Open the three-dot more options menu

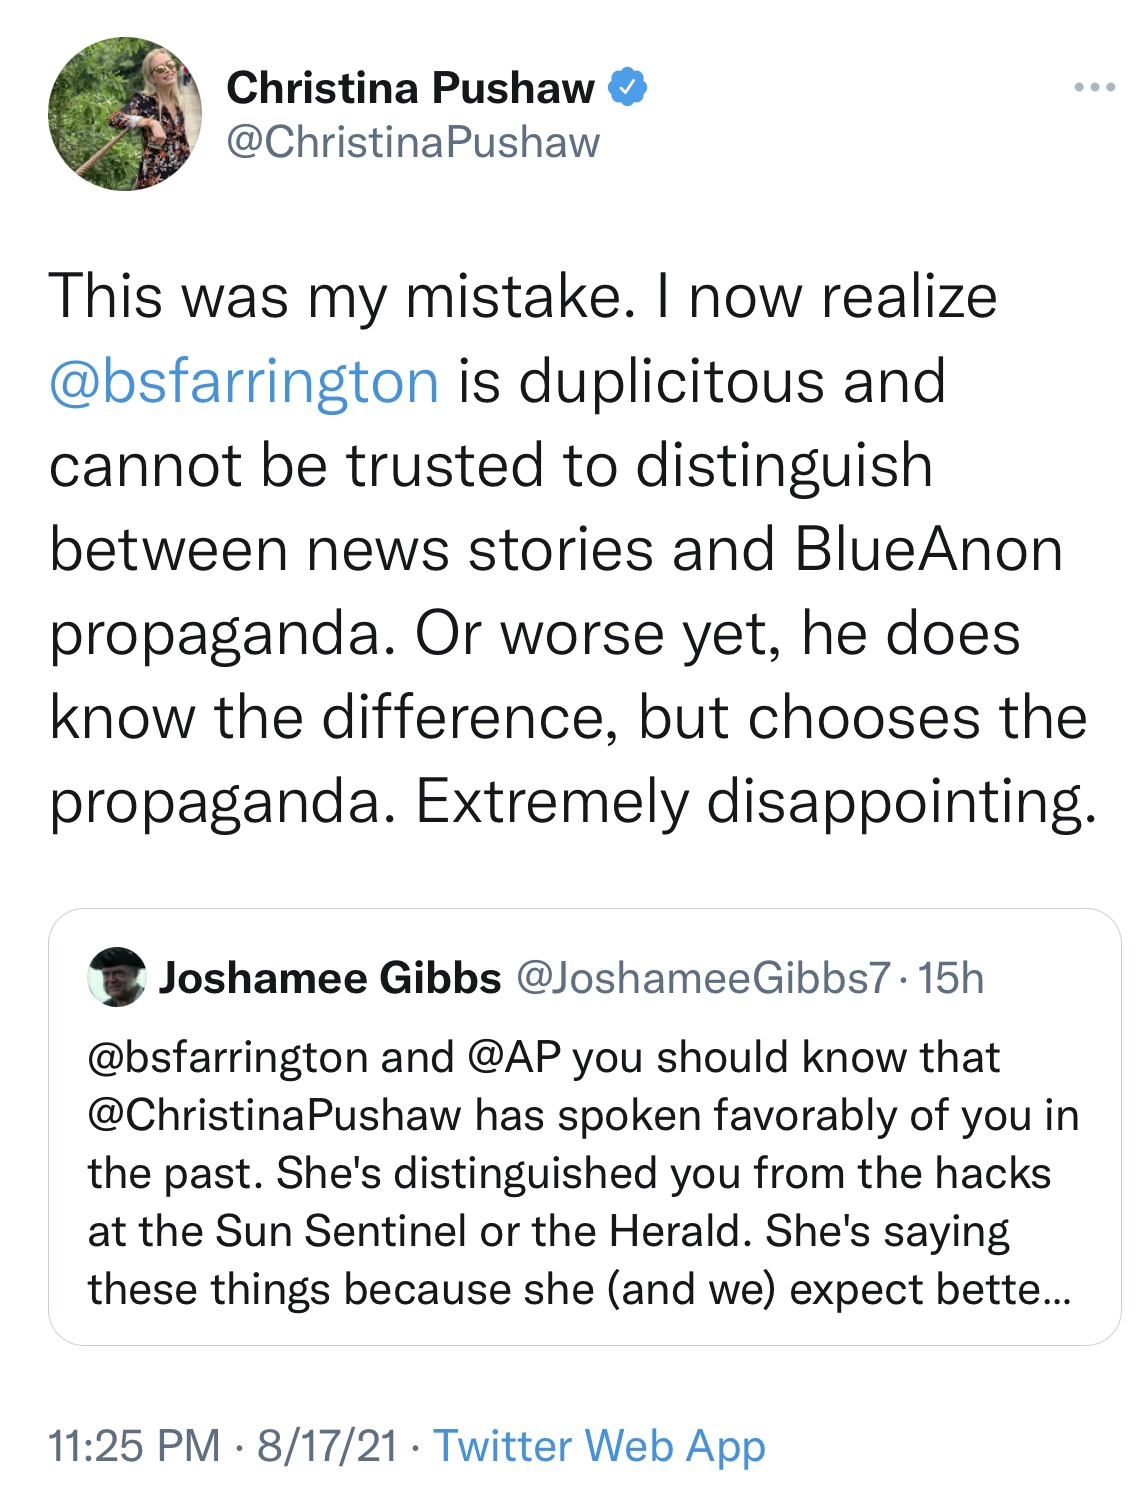(x=1094, y=88)
